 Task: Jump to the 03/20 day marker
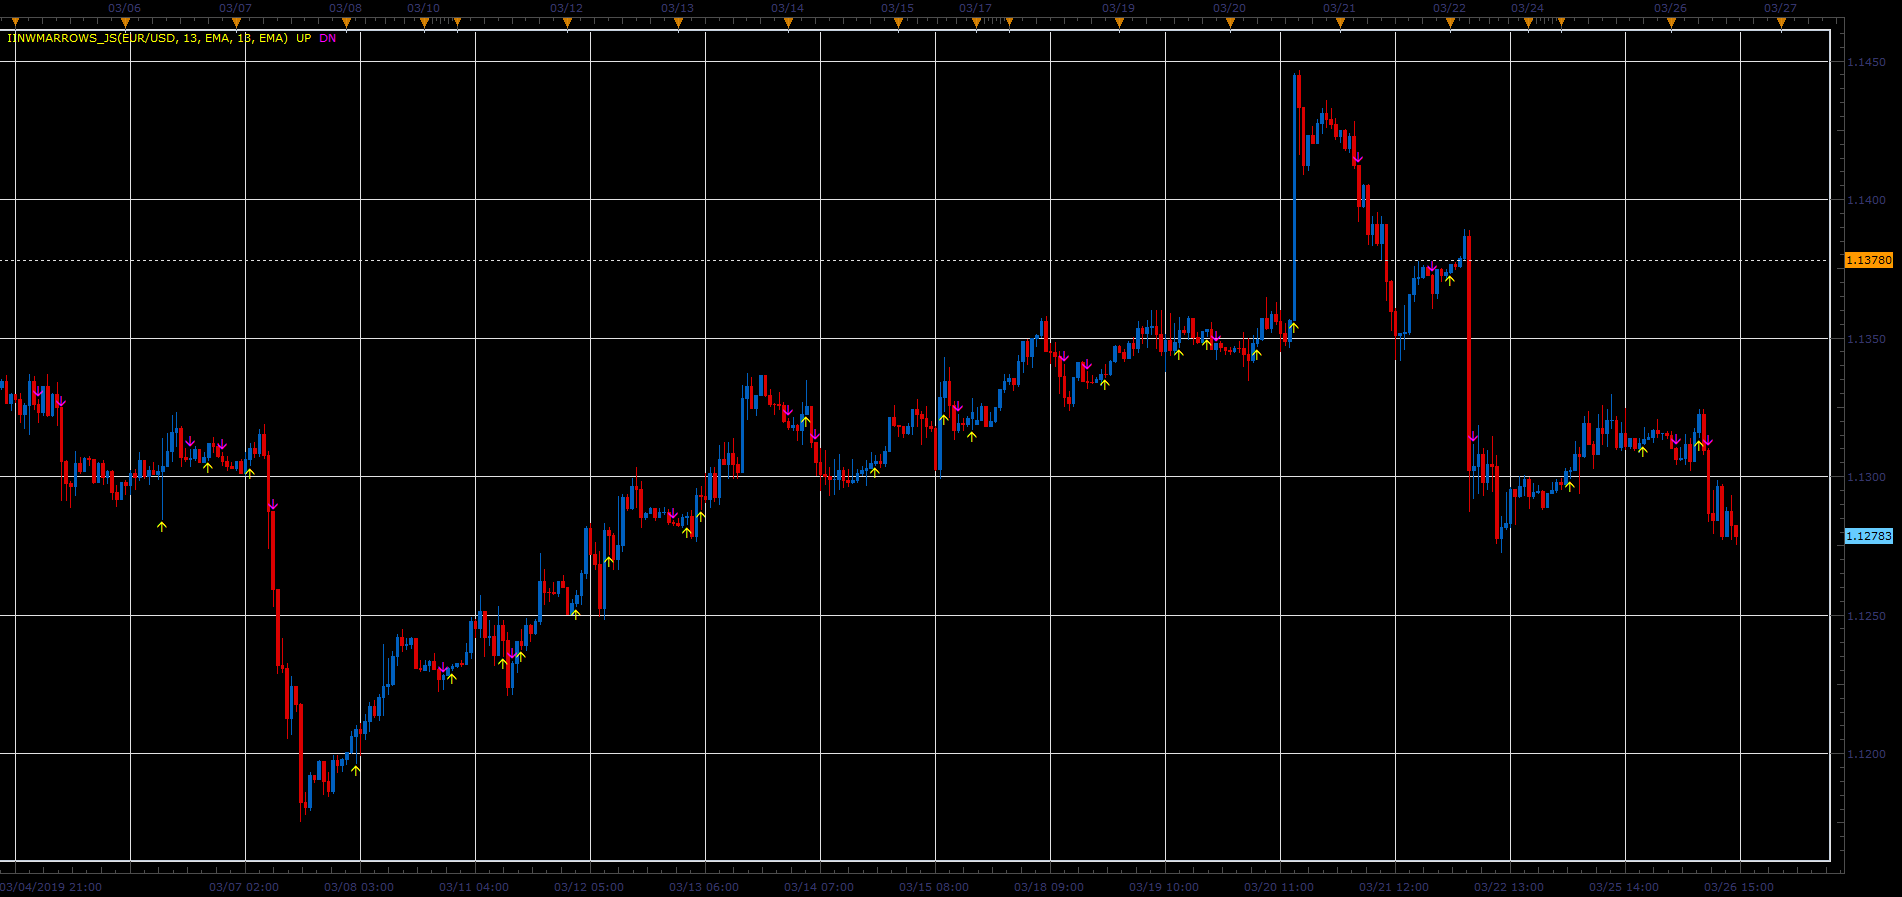click(1230, 22)
